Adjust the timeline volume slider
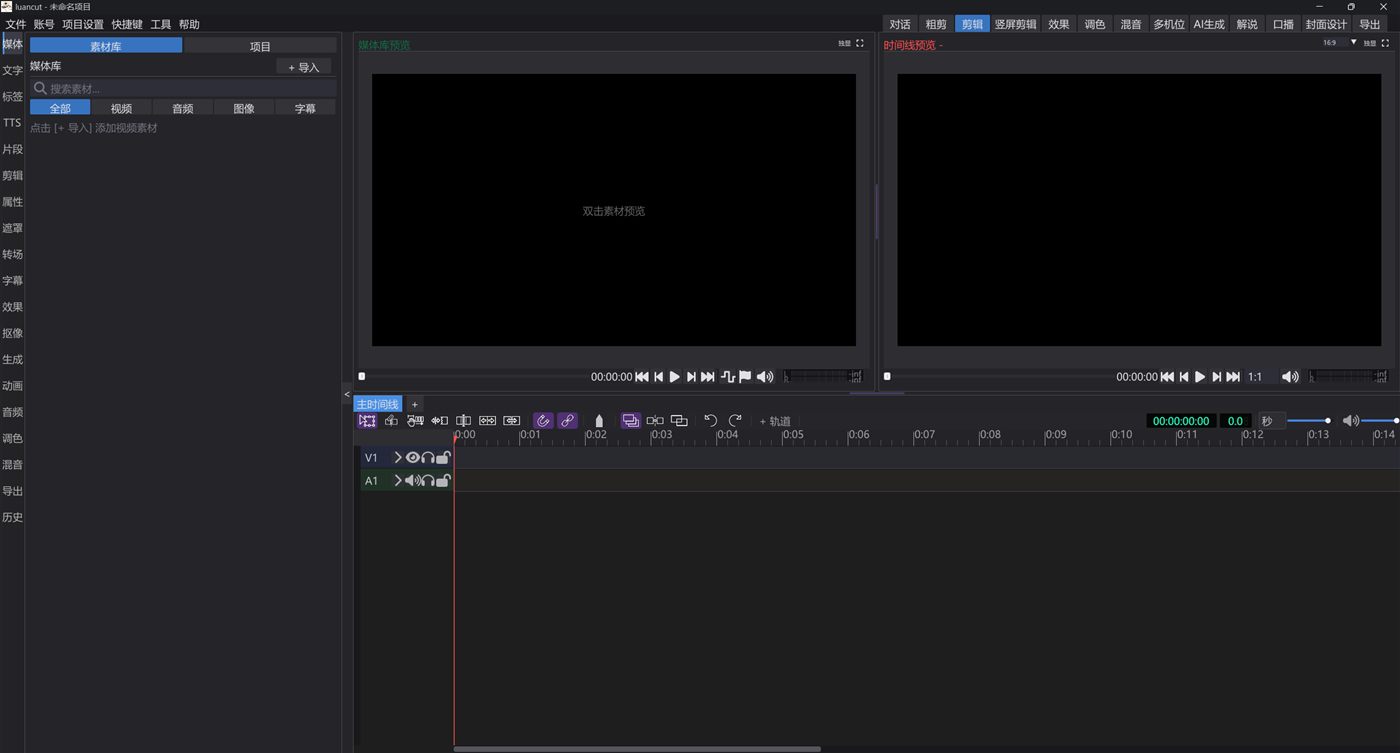The image size is (1400, 753). tap(1380, 421)
